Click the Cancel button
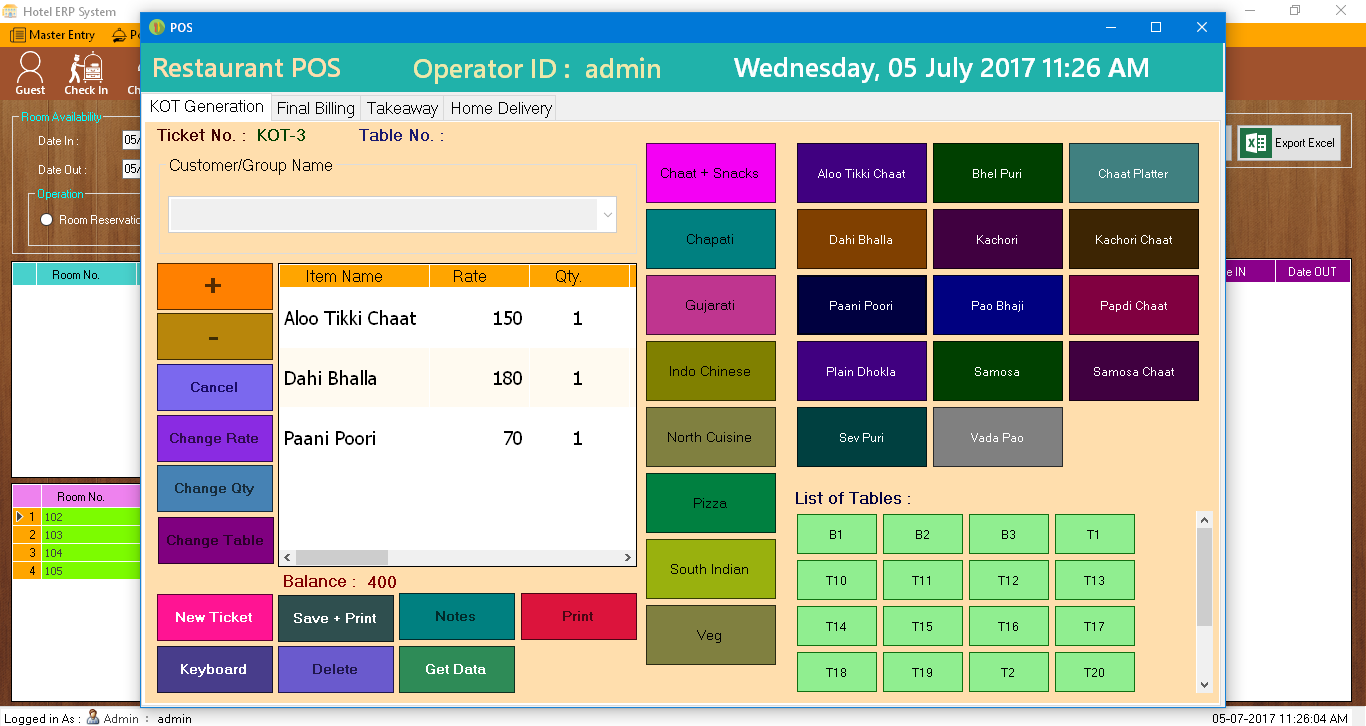The height and width of the screenshot is (726, 1366). click(x=215, y=387)
